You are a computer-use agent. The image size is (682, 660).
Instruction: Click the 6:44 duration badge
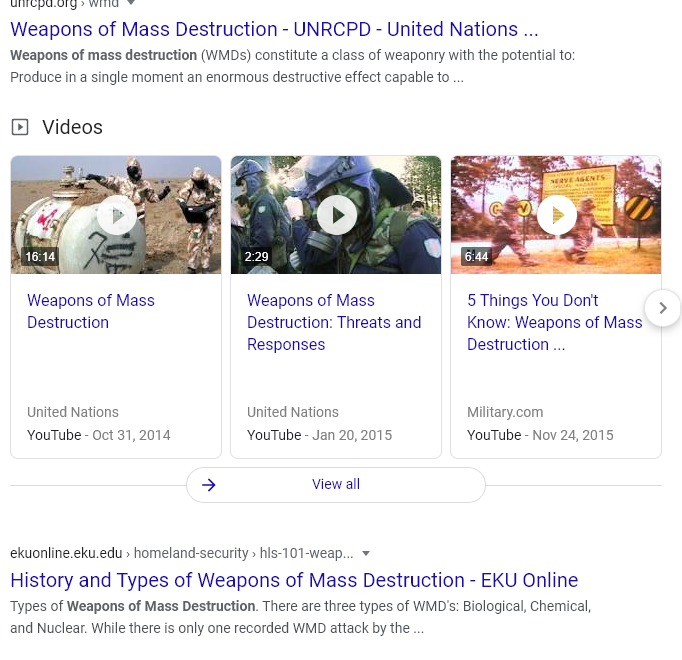click(476, 257)
